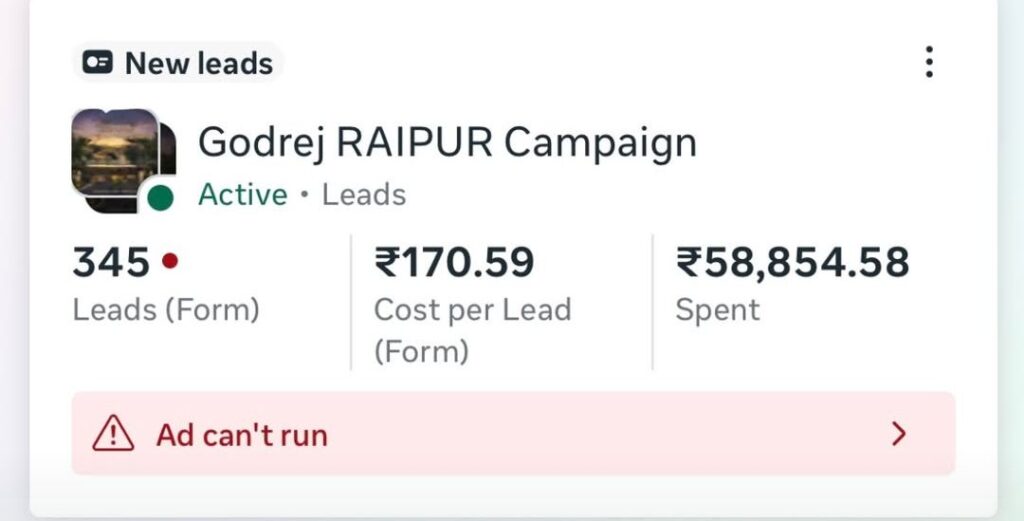Click the Cost per Lead label

(472, 310)
